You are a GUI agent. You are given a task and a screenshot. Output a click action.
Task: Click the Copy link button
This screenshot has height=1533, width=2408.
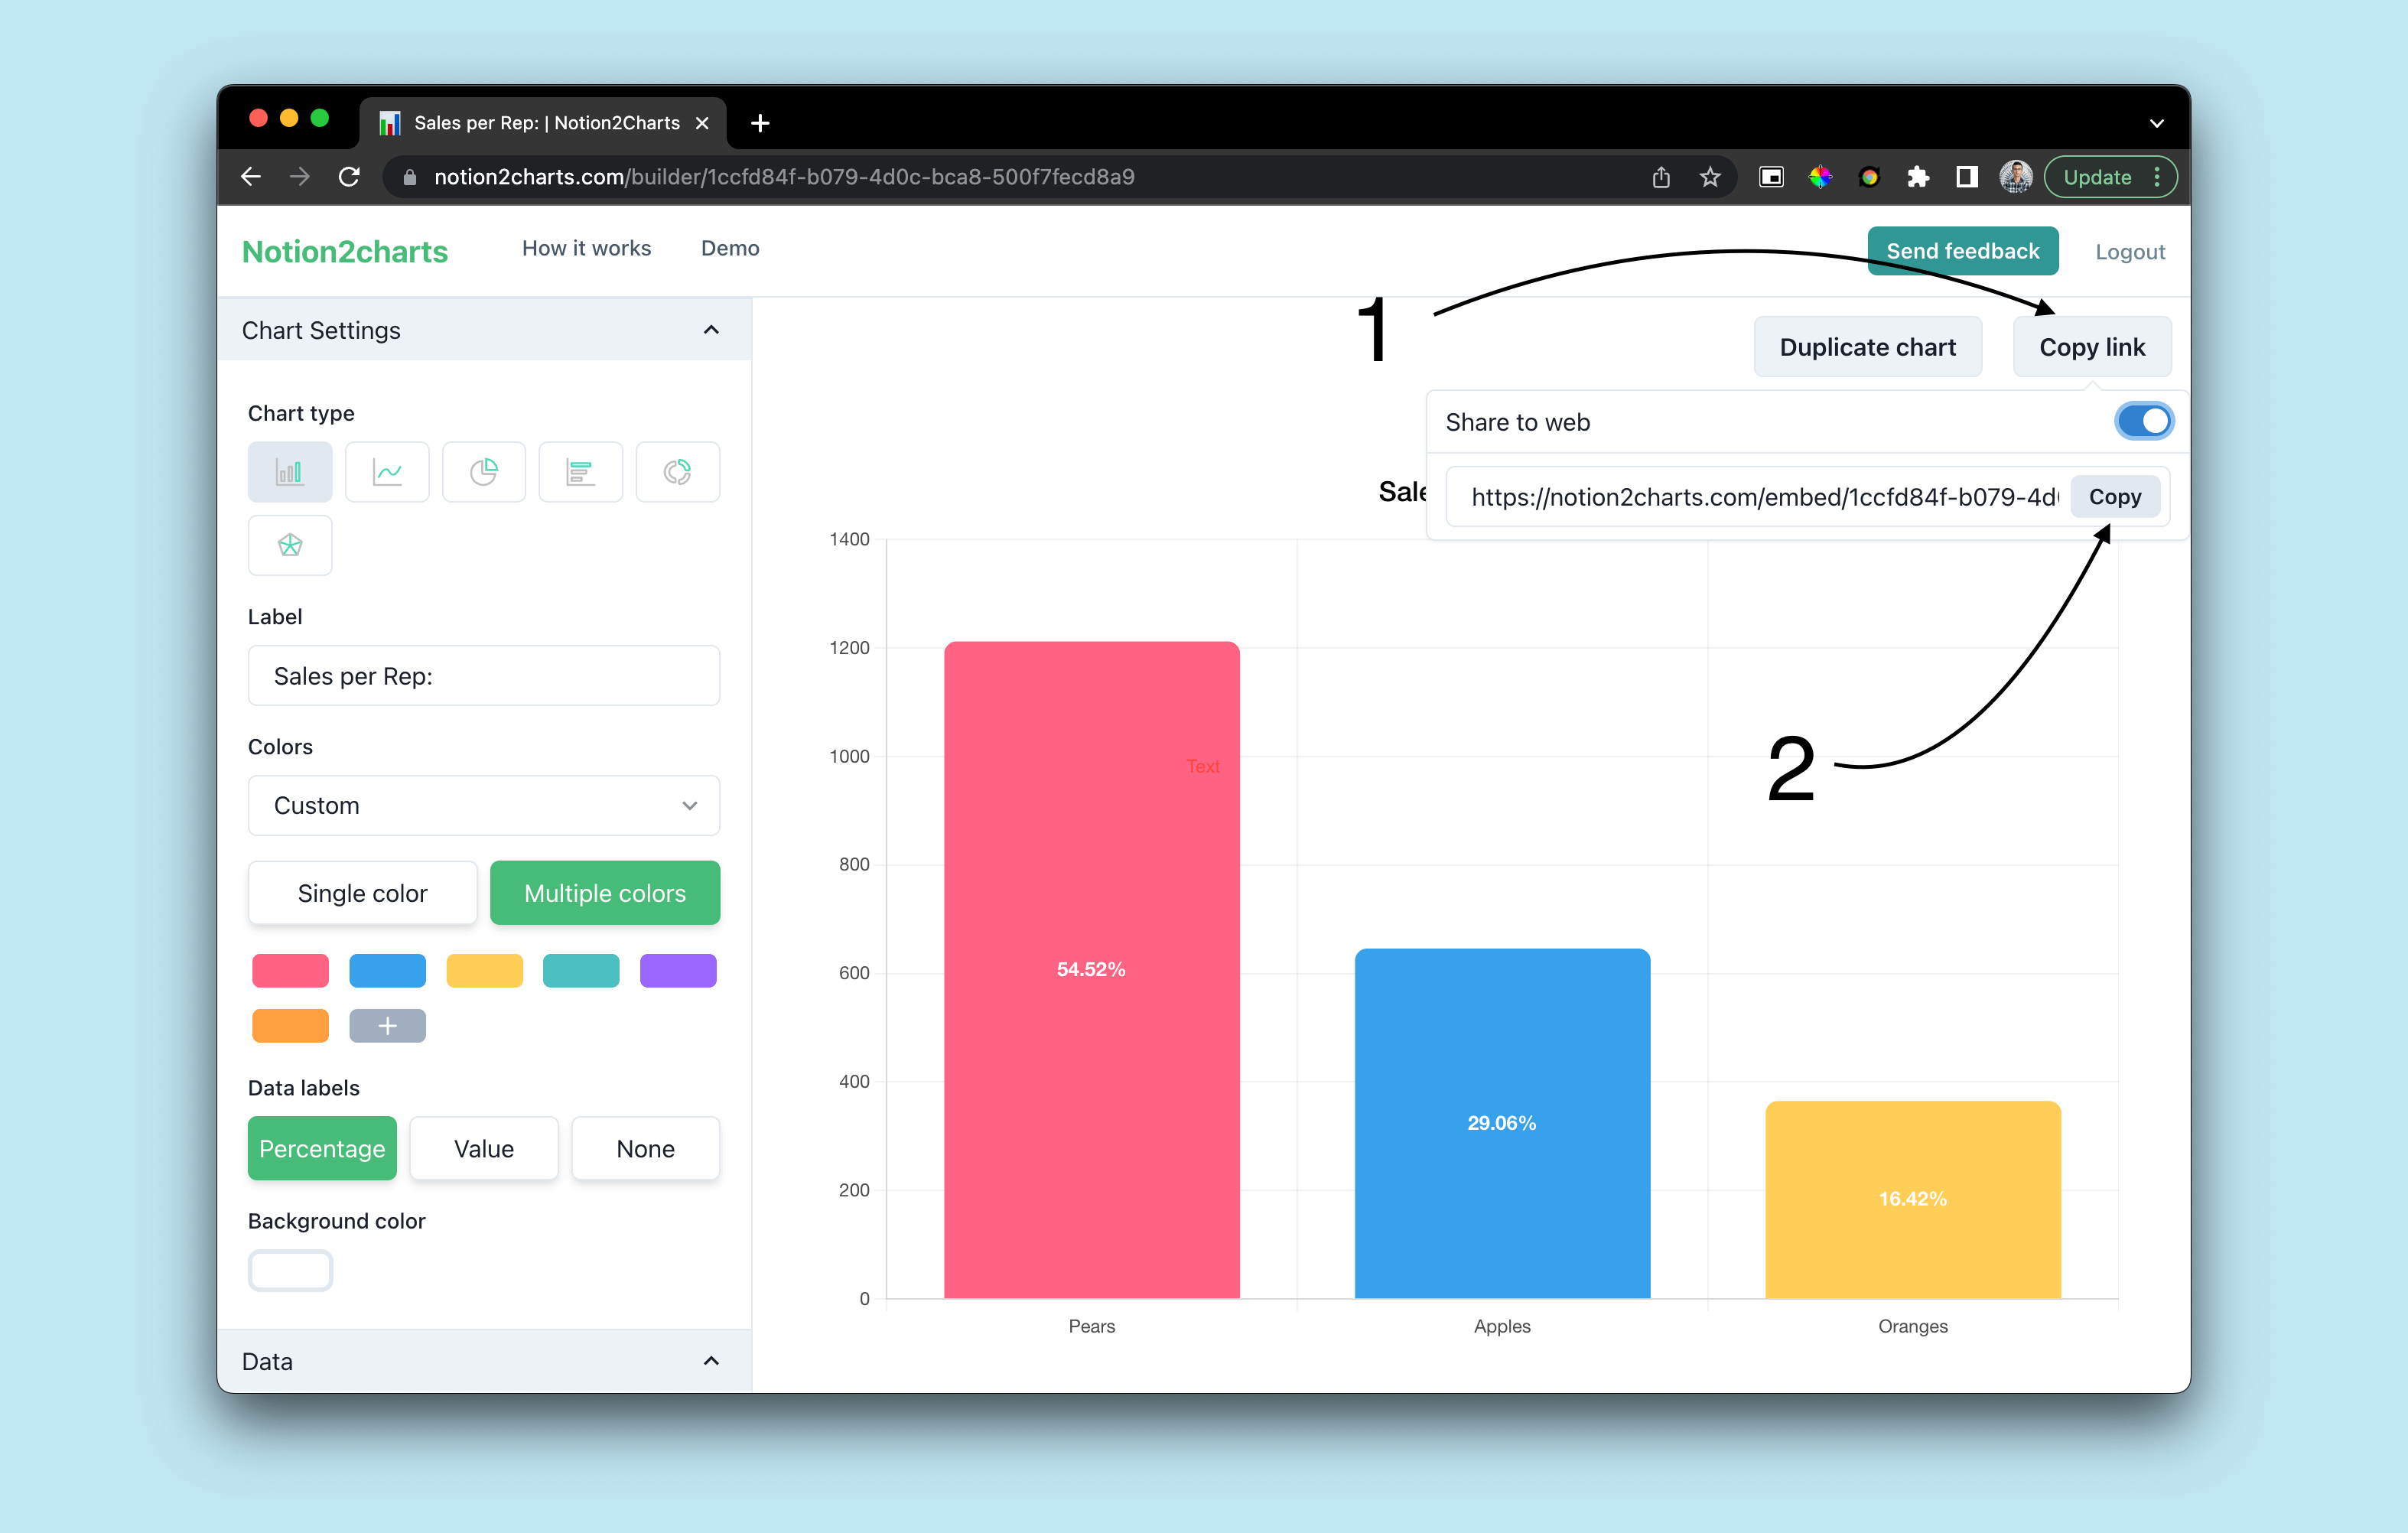click(x=2094, y=344)
